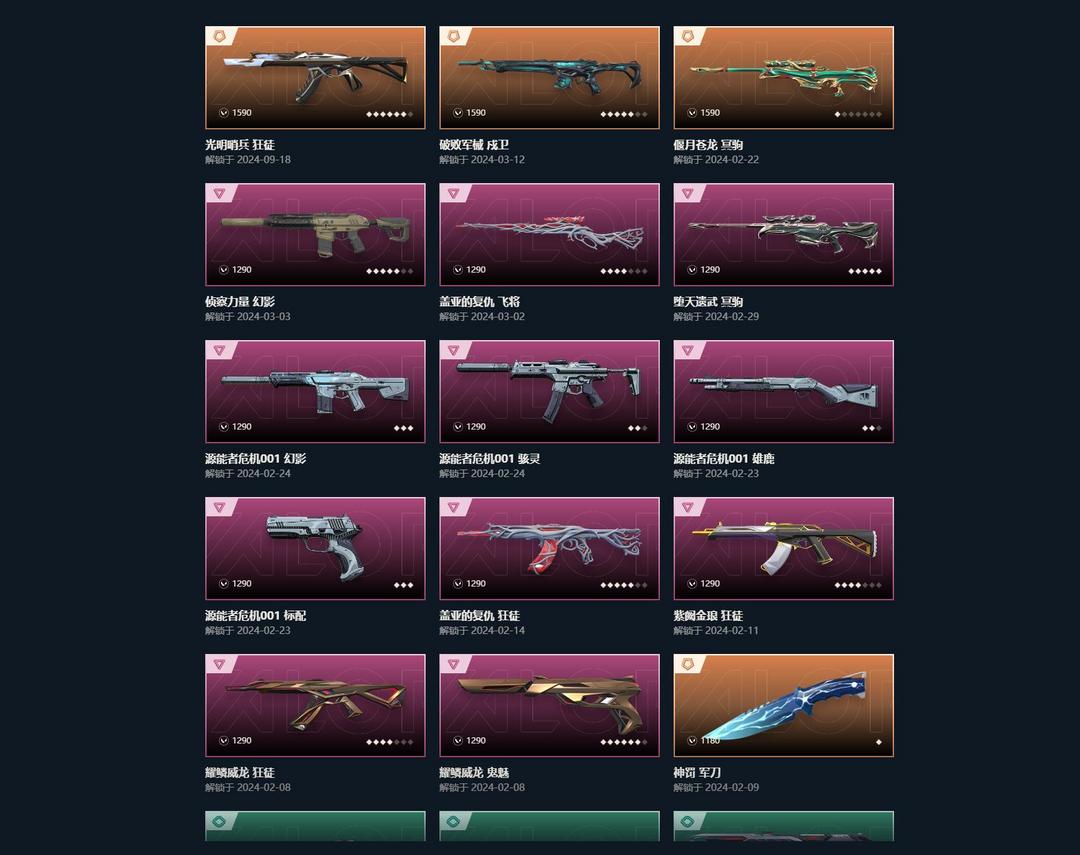Click the 光明哨兵 狂徒 skin name text

[240, 145]
